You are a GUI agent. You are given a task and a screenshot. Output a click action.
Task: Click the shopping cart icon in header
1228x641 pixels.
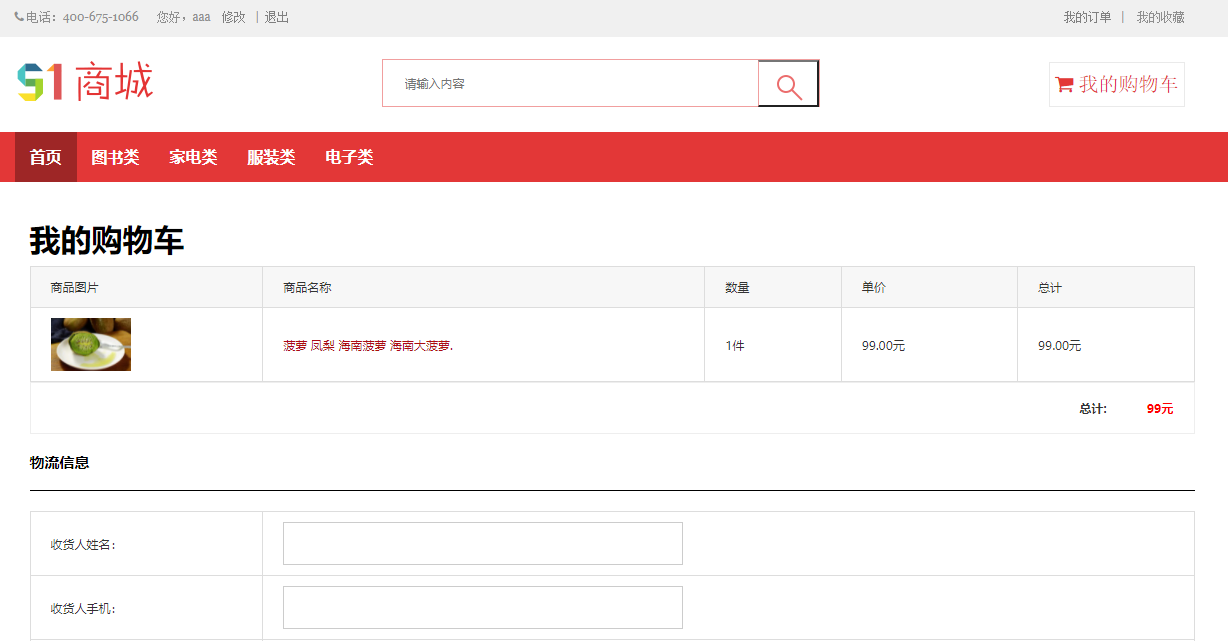pyautogui.click(x=1064, y=84)
